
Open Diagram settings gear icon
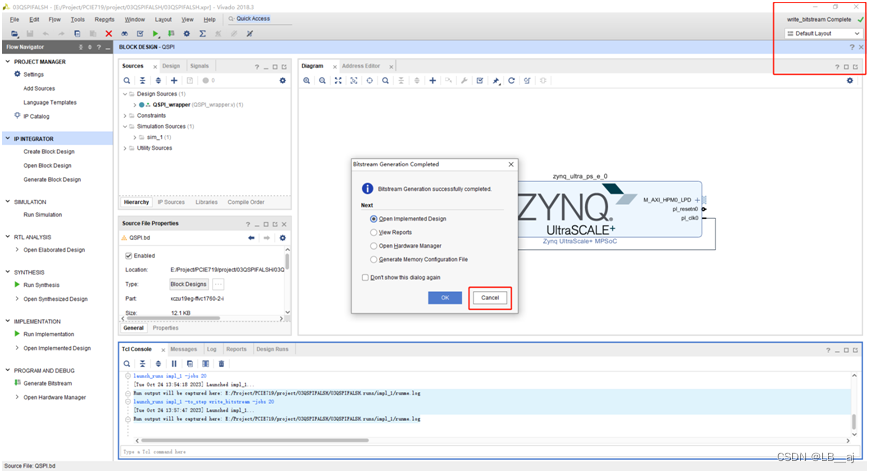point(850,80)
